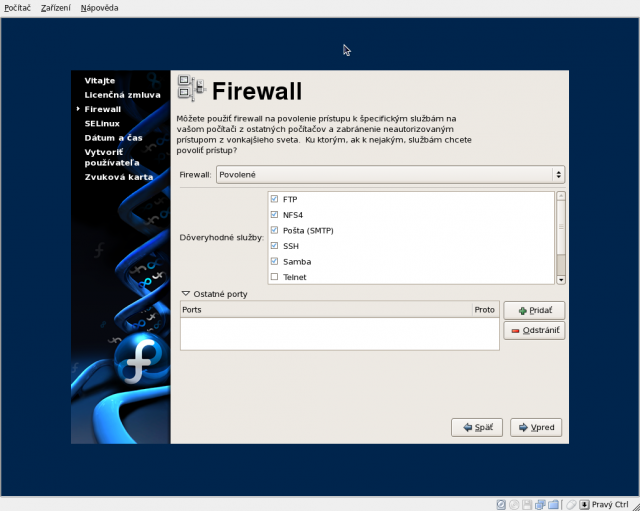The image size is (640, 511).
Task: Click the floppy disk status icon
Action: click(x=527, y=504)
